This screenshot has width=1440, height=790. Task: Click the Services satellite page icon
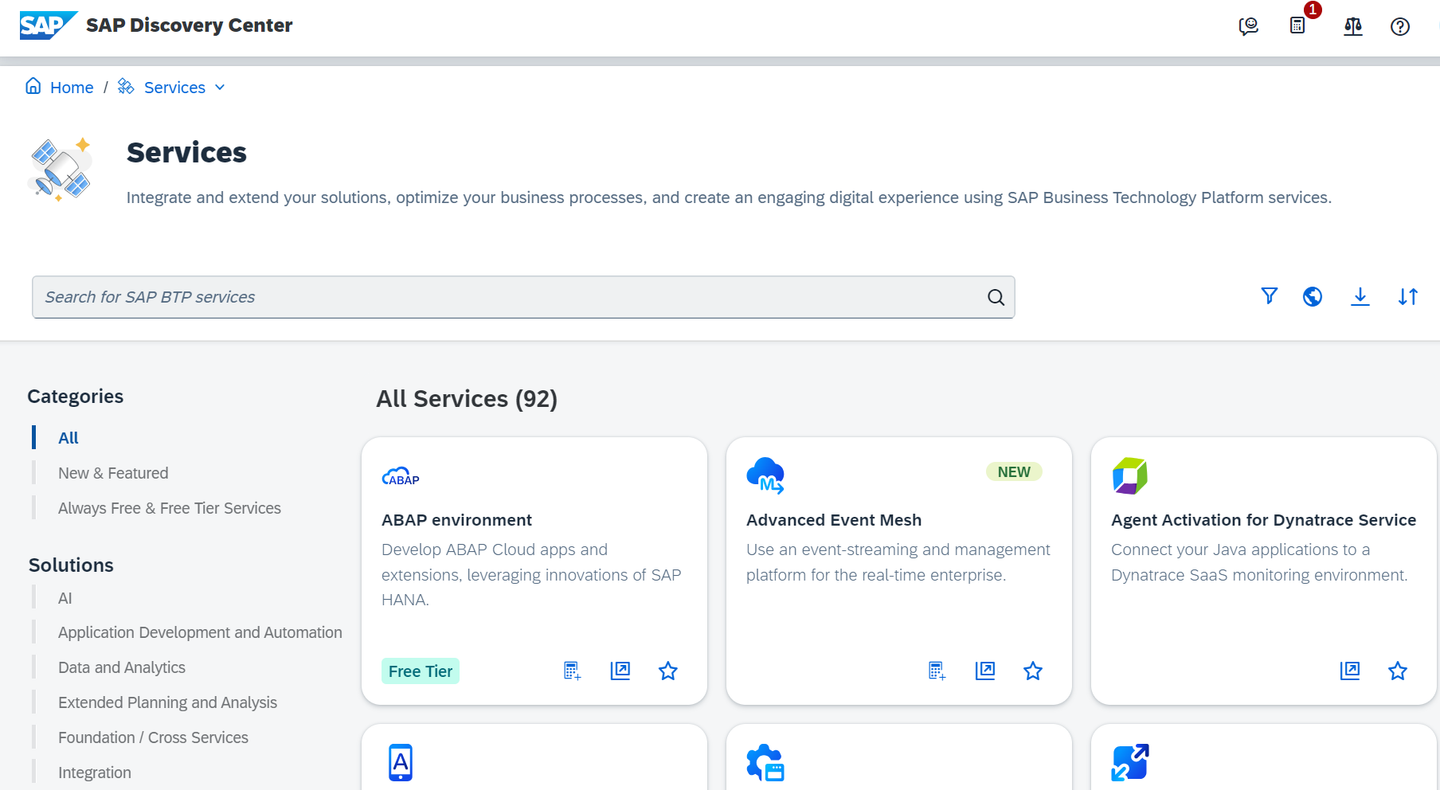61,170
